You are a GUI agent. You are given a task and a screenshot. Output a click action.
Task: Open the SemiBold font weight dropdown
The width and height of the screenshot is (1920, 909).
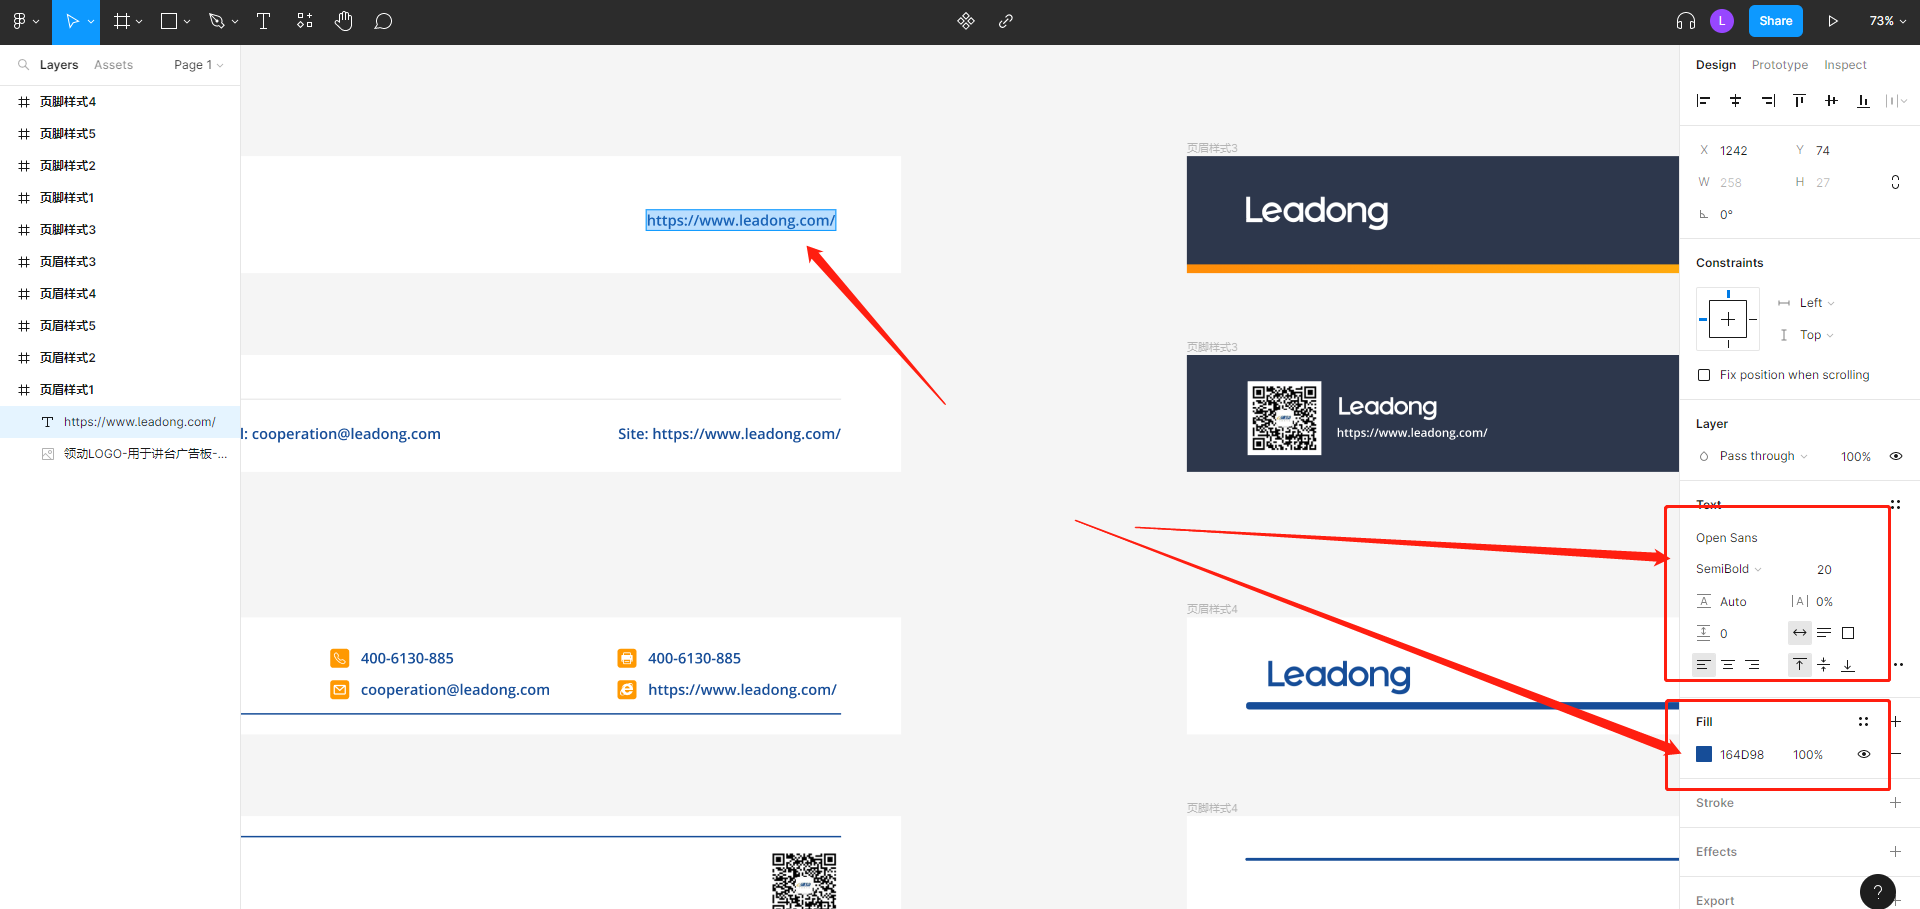click(1728, 569)
